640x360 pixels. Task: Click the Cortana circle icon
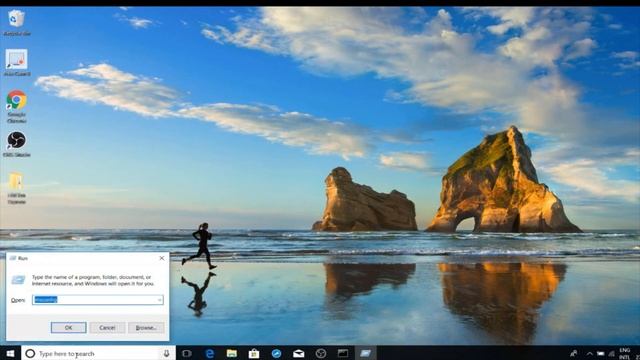point(30,353)
